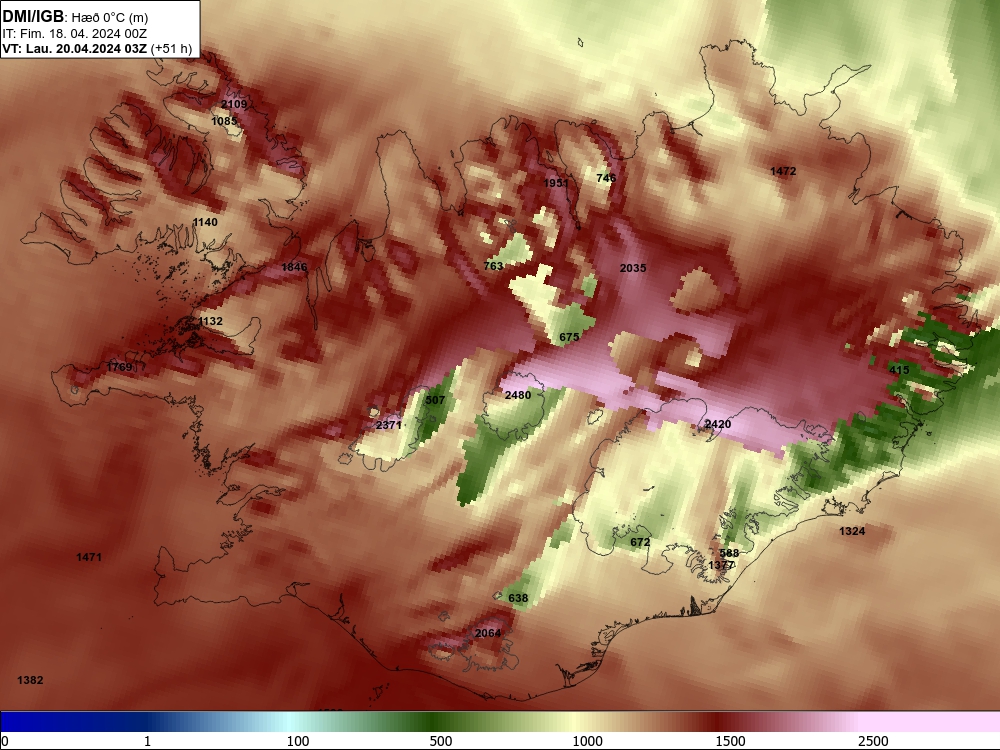Click the 500 label on the color scale

click(441, 740)
